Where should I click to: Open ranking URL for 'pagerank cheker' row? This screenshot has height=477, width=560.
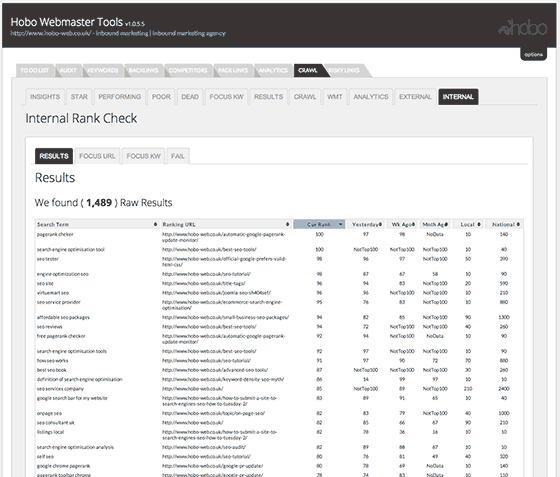point(224,237)
